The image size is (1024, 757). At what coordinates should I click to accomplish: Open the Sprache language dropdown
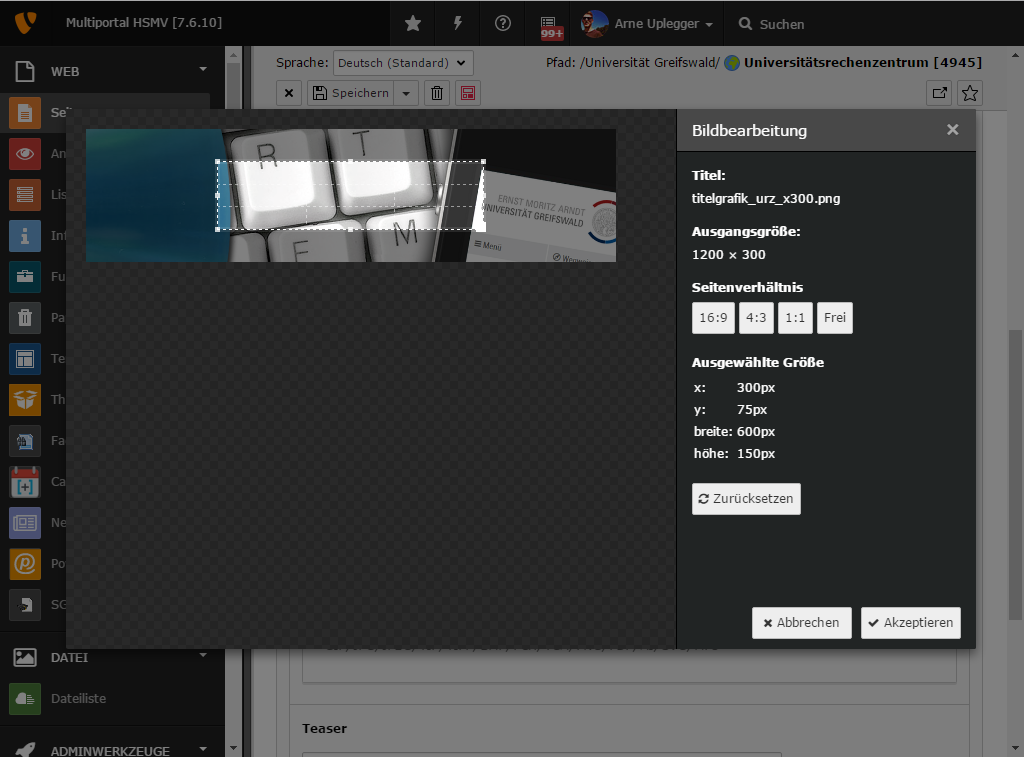pos(403,63)
